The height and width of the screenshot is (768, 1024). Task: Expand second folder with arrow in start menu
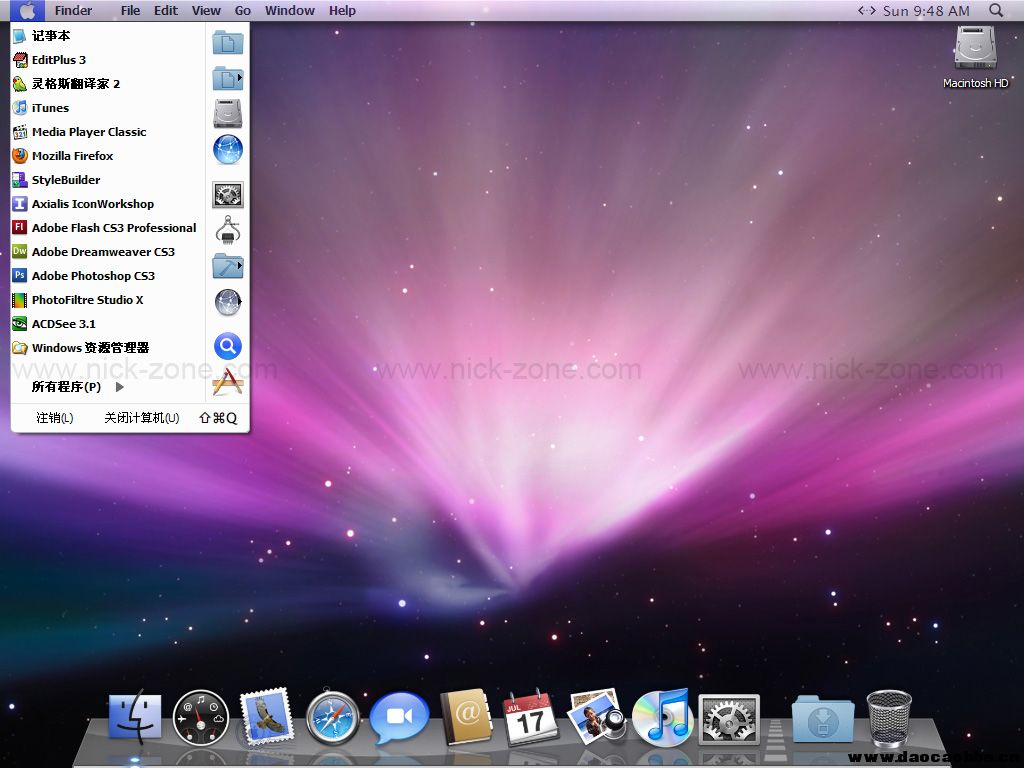pos(228,78)
